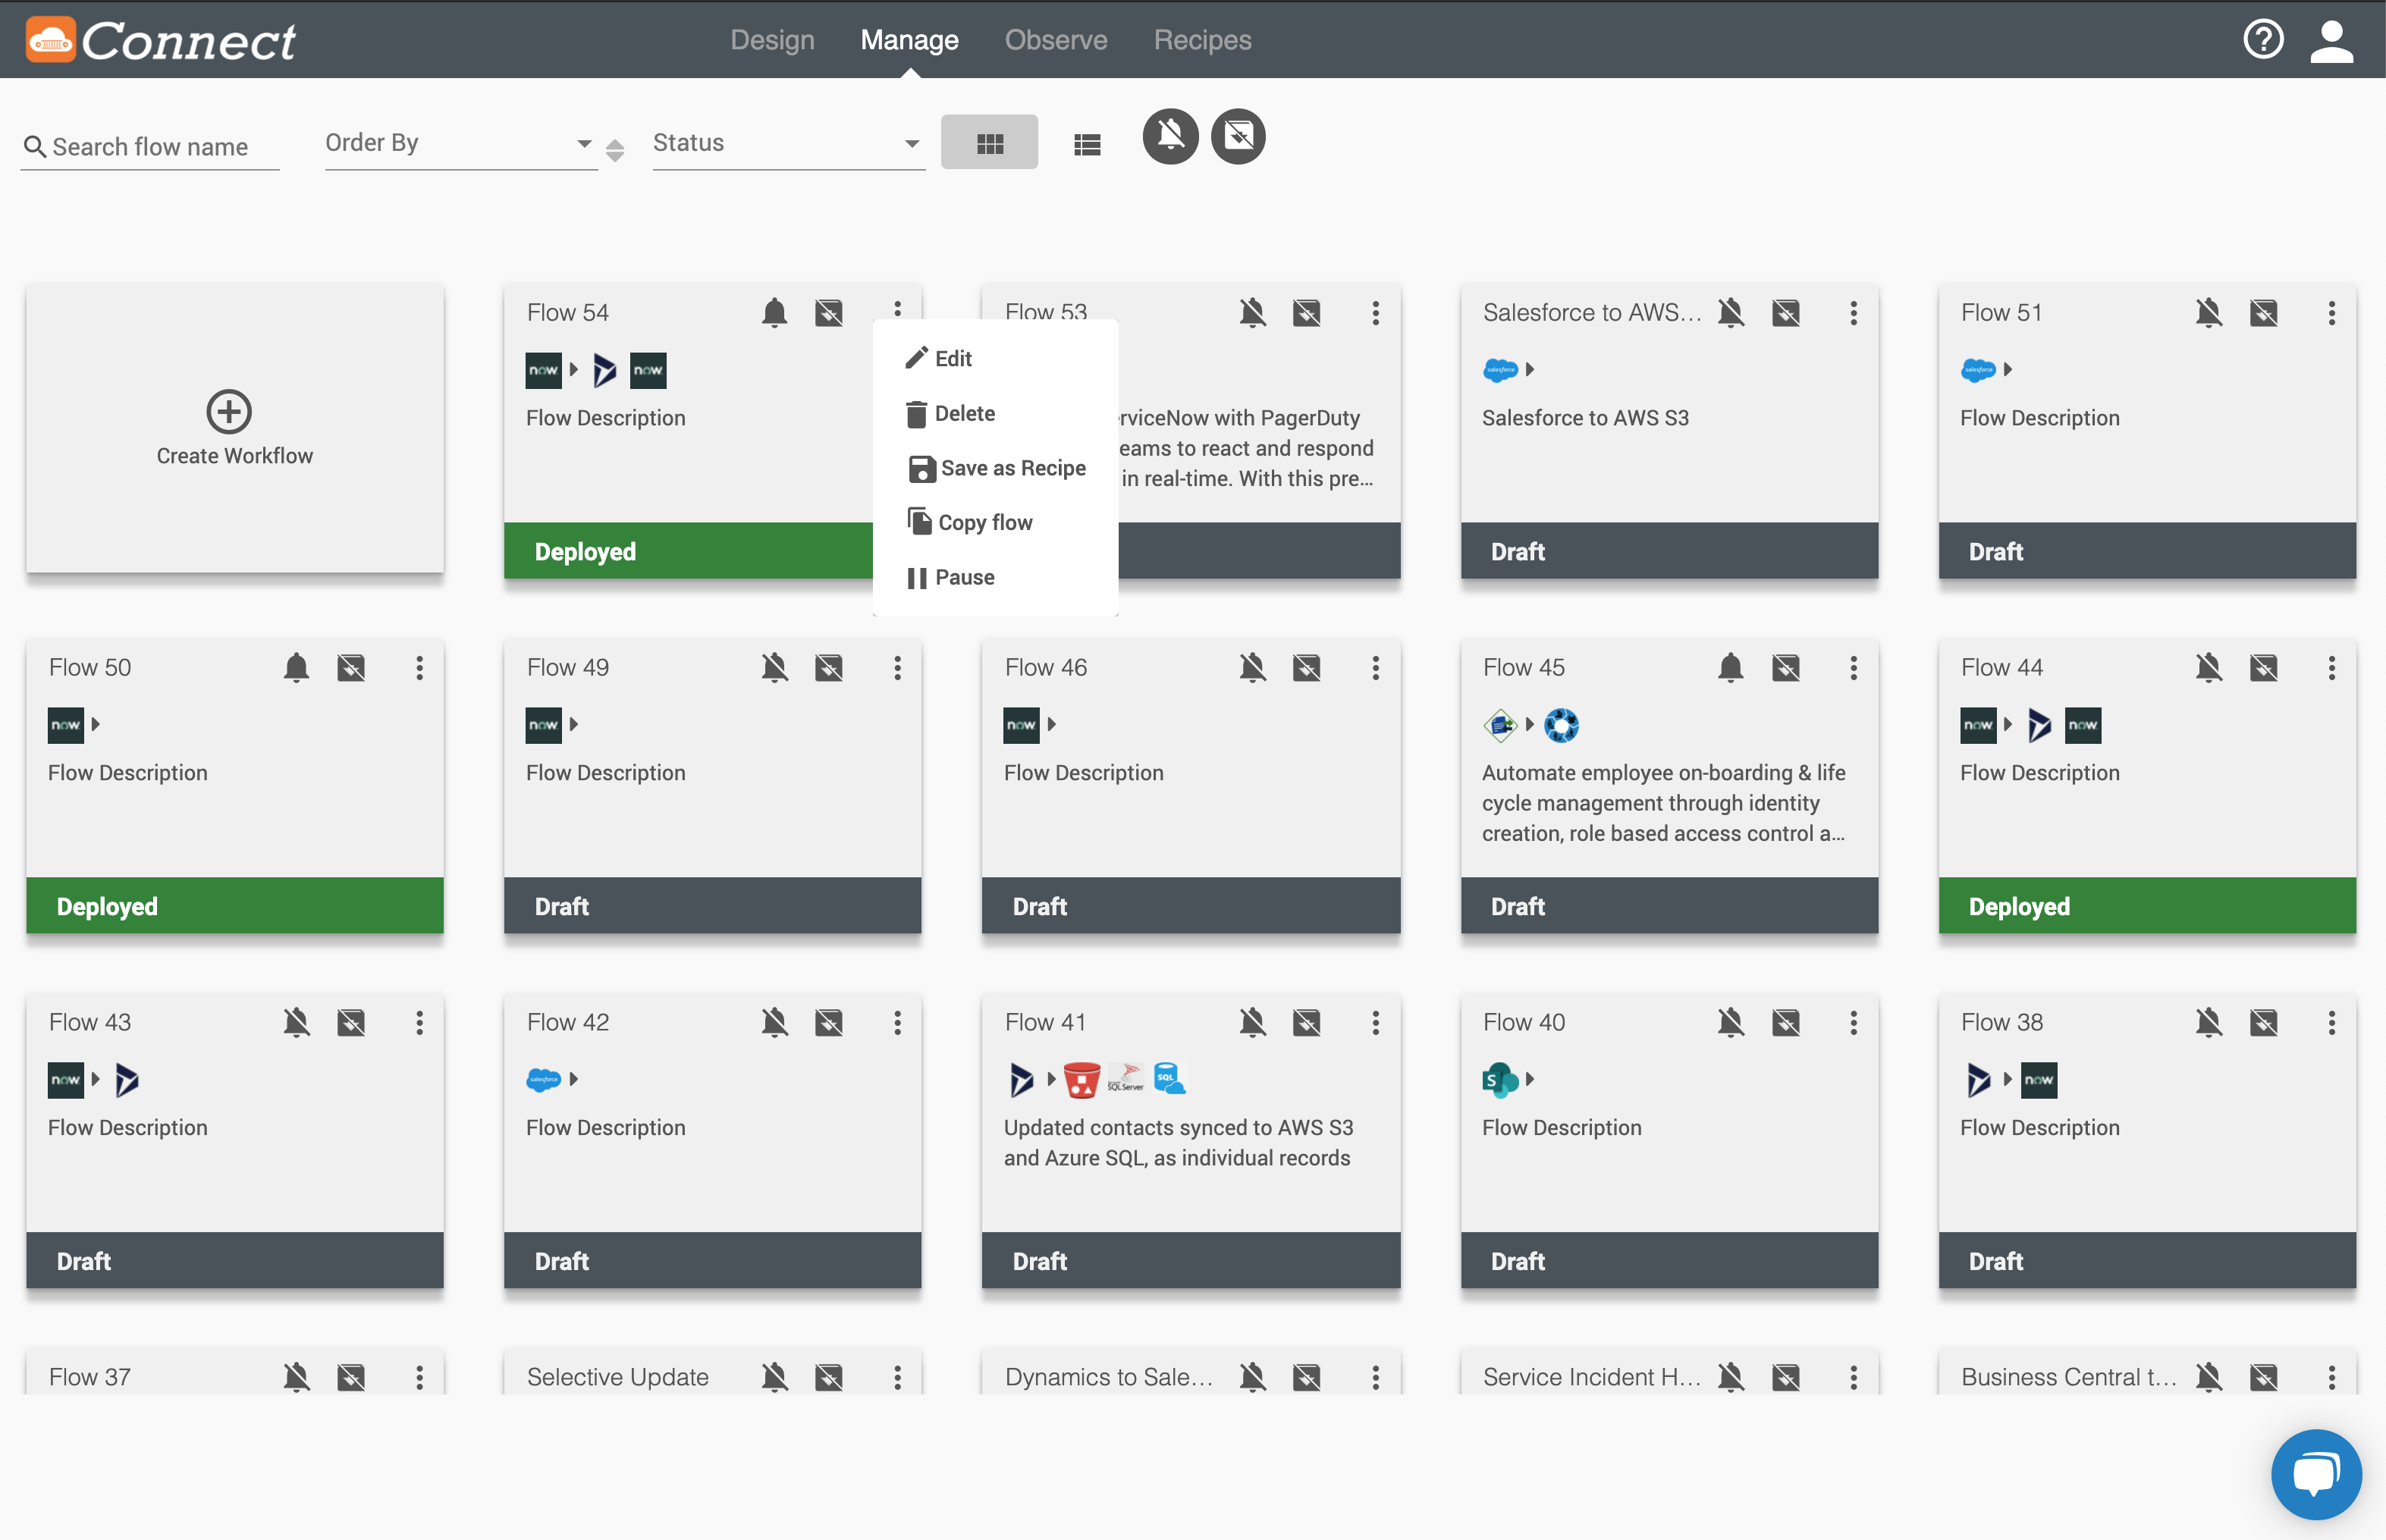Open the three-dot menu on Flow 41
This screenshot has height=1540, width=2386.
[1375, 1022]
